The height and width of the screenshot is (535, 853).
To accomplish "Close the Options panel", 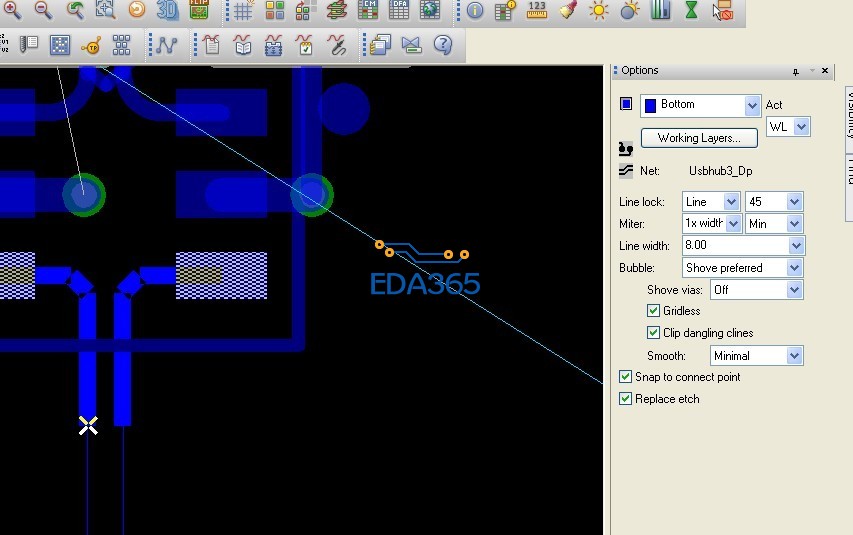I will point(825,71).
